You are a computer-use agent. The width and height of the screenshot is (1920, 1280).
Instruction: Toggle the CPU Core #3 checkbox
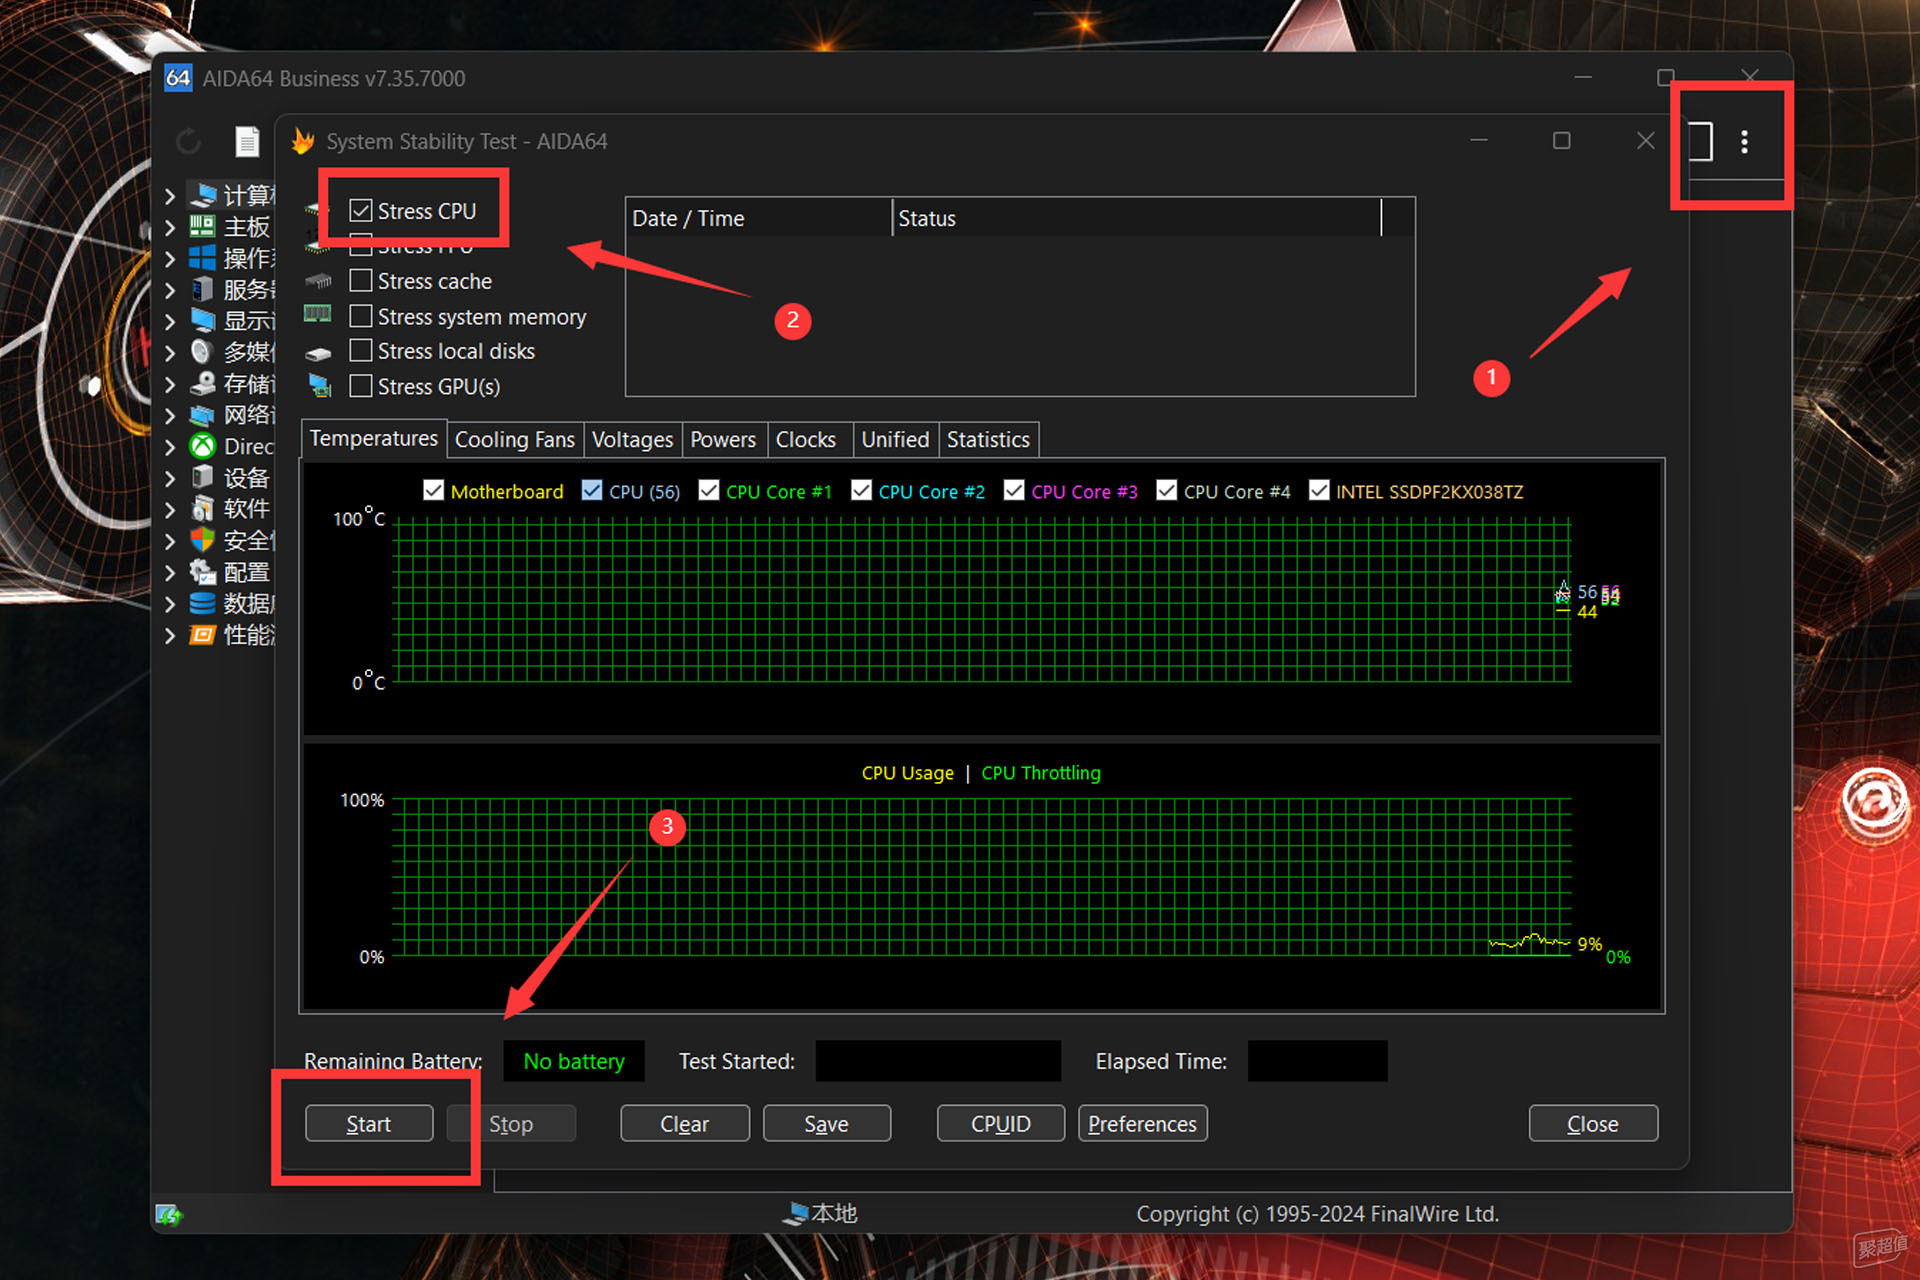coord(1014,490)
